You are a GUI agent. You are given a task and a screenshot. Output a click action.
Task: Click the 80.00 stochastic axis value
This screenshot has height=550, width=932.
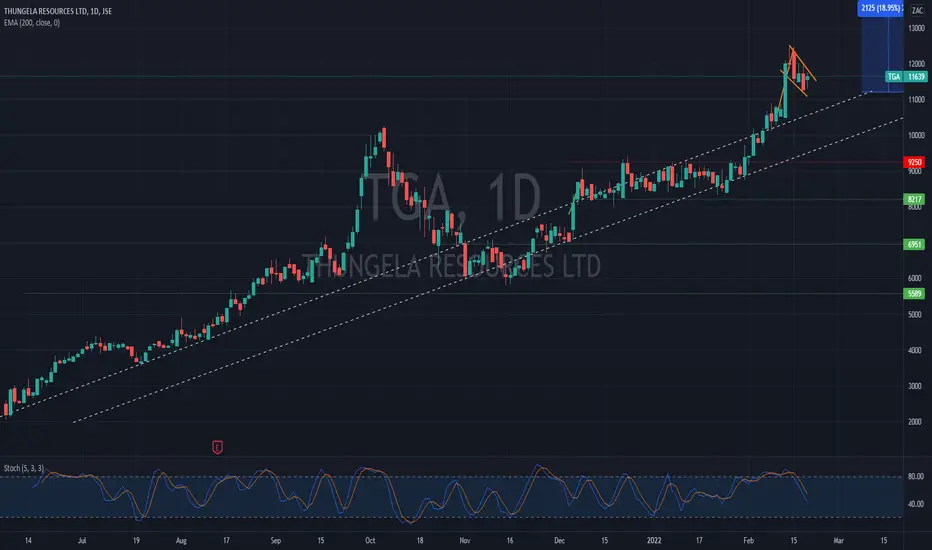(x=915, y=476)
